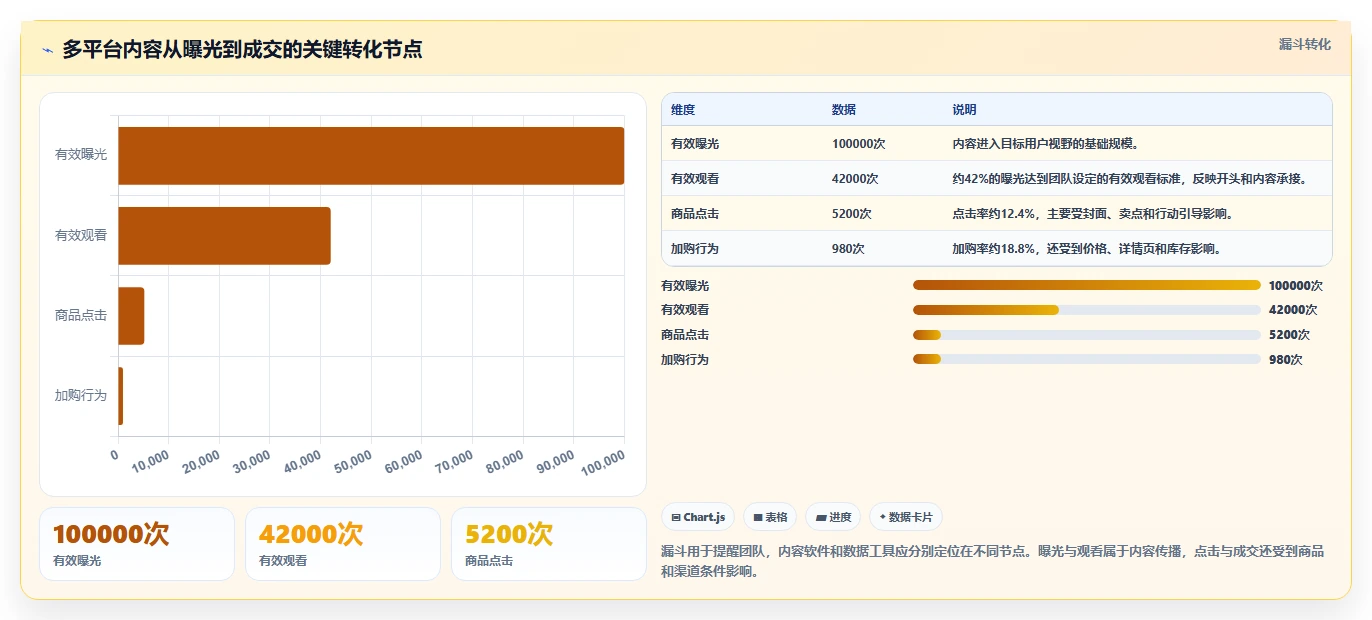
Task: Select the 进度 chip
Action: pos(833,517)
